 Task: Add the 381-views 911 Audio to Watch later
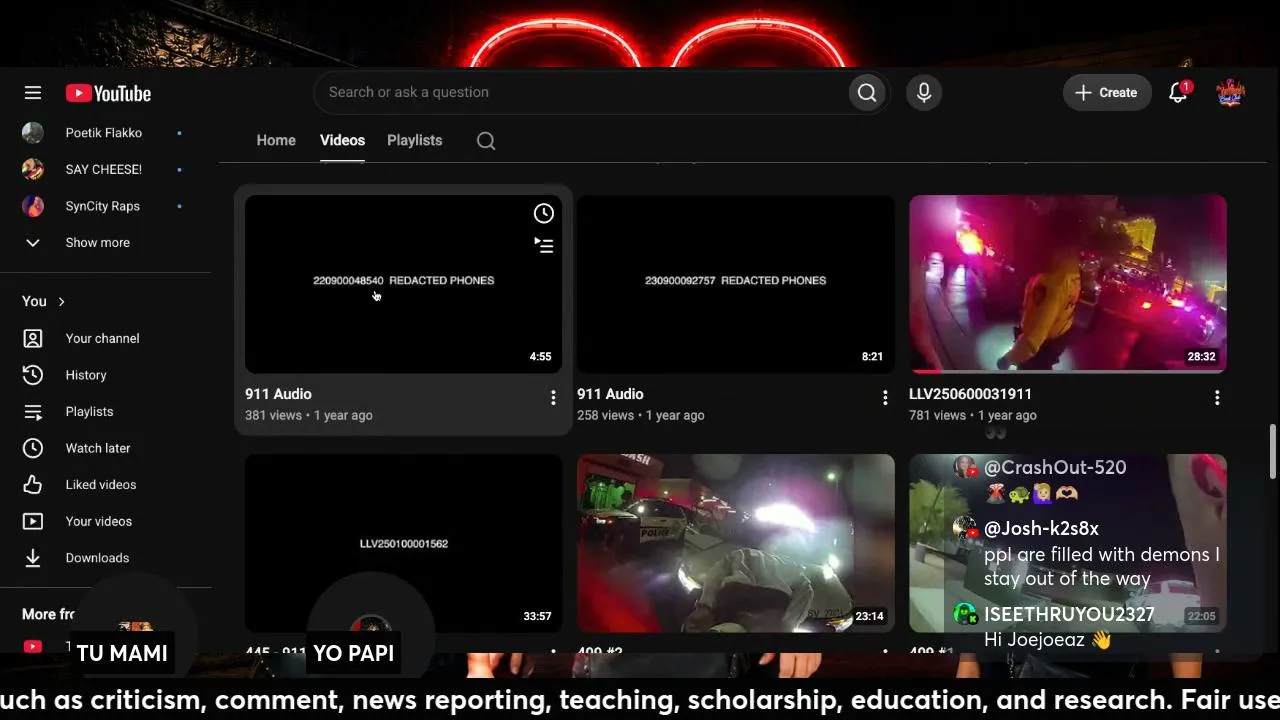(544, 213)
